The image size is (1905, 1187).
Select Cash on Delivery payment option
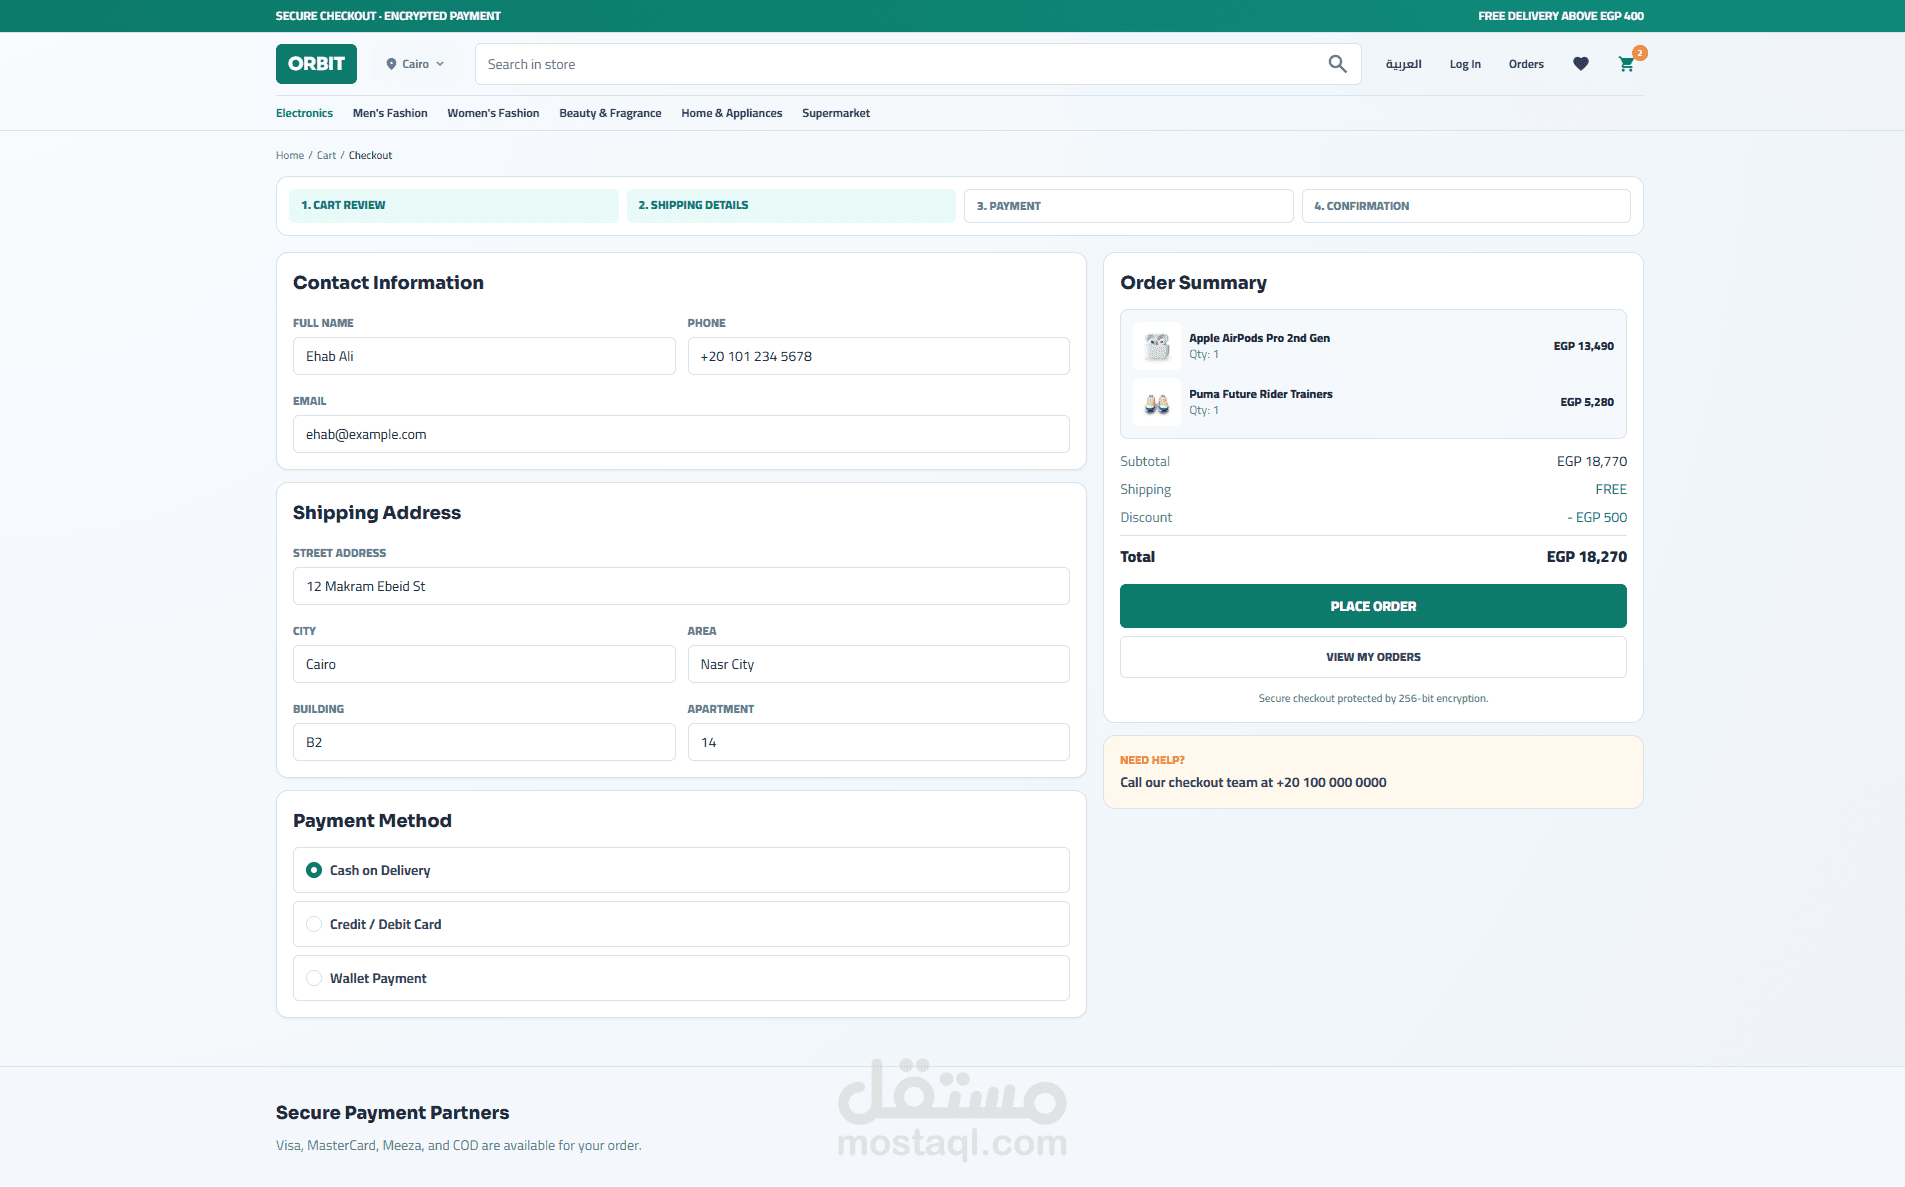[x=681, y=870]
